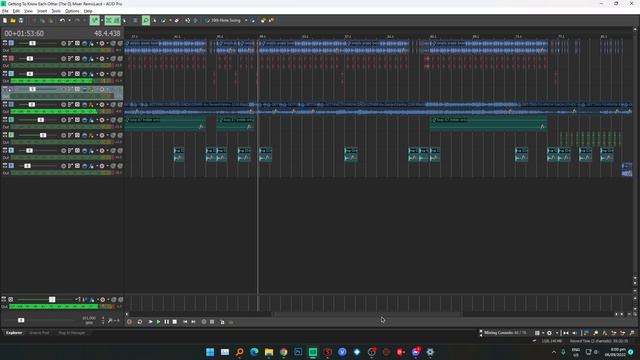Click the record button in transport bar
Screen dimensions: 640x360
click(x=129, y=322)
